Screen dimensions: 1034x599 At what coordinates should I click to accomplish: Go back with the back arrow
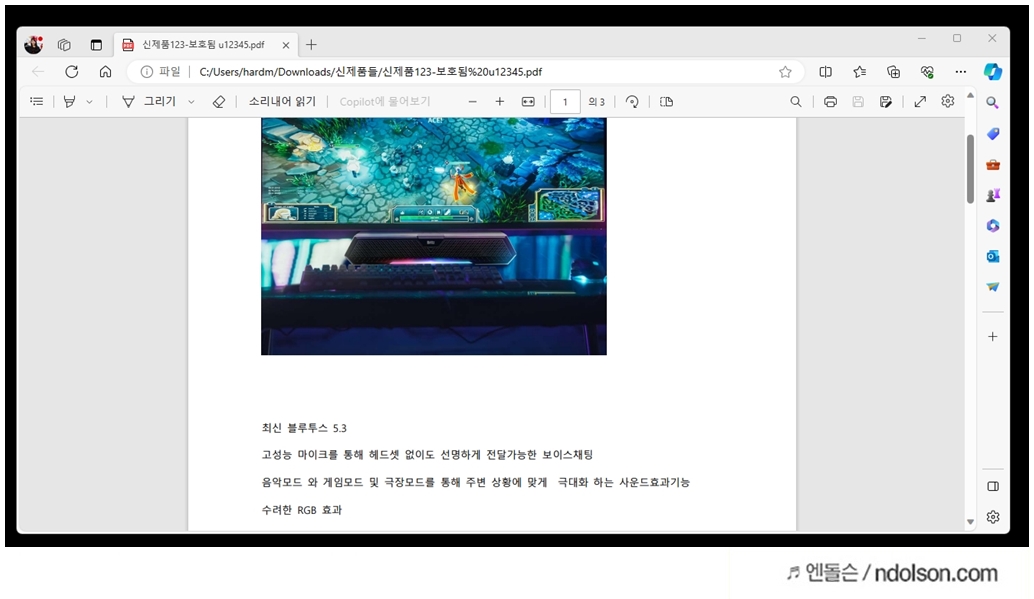38,72
